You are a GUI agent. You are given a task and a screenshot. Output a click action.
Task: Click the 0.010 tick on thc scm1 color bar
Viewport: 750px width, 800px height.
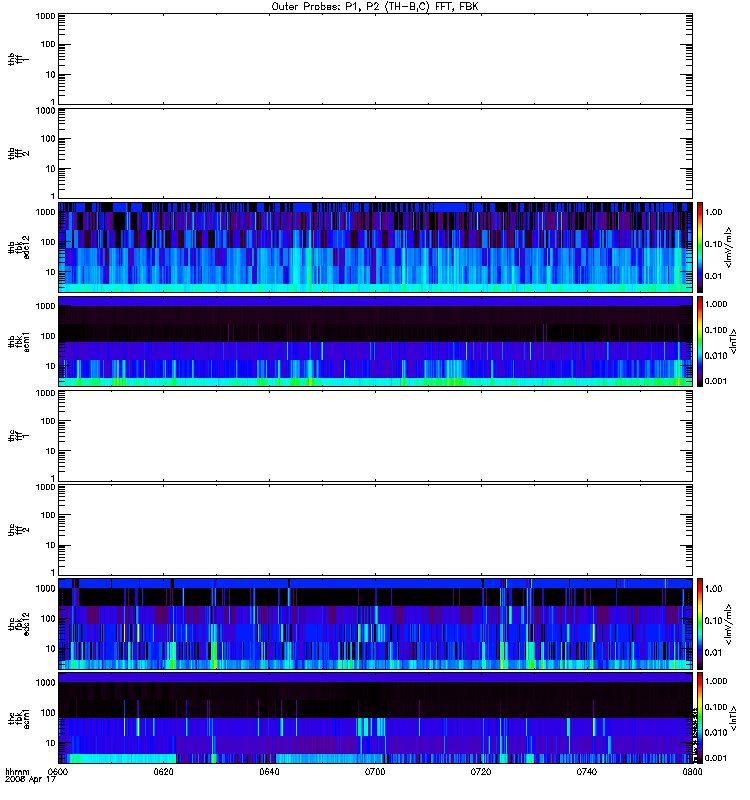(716, 733)
